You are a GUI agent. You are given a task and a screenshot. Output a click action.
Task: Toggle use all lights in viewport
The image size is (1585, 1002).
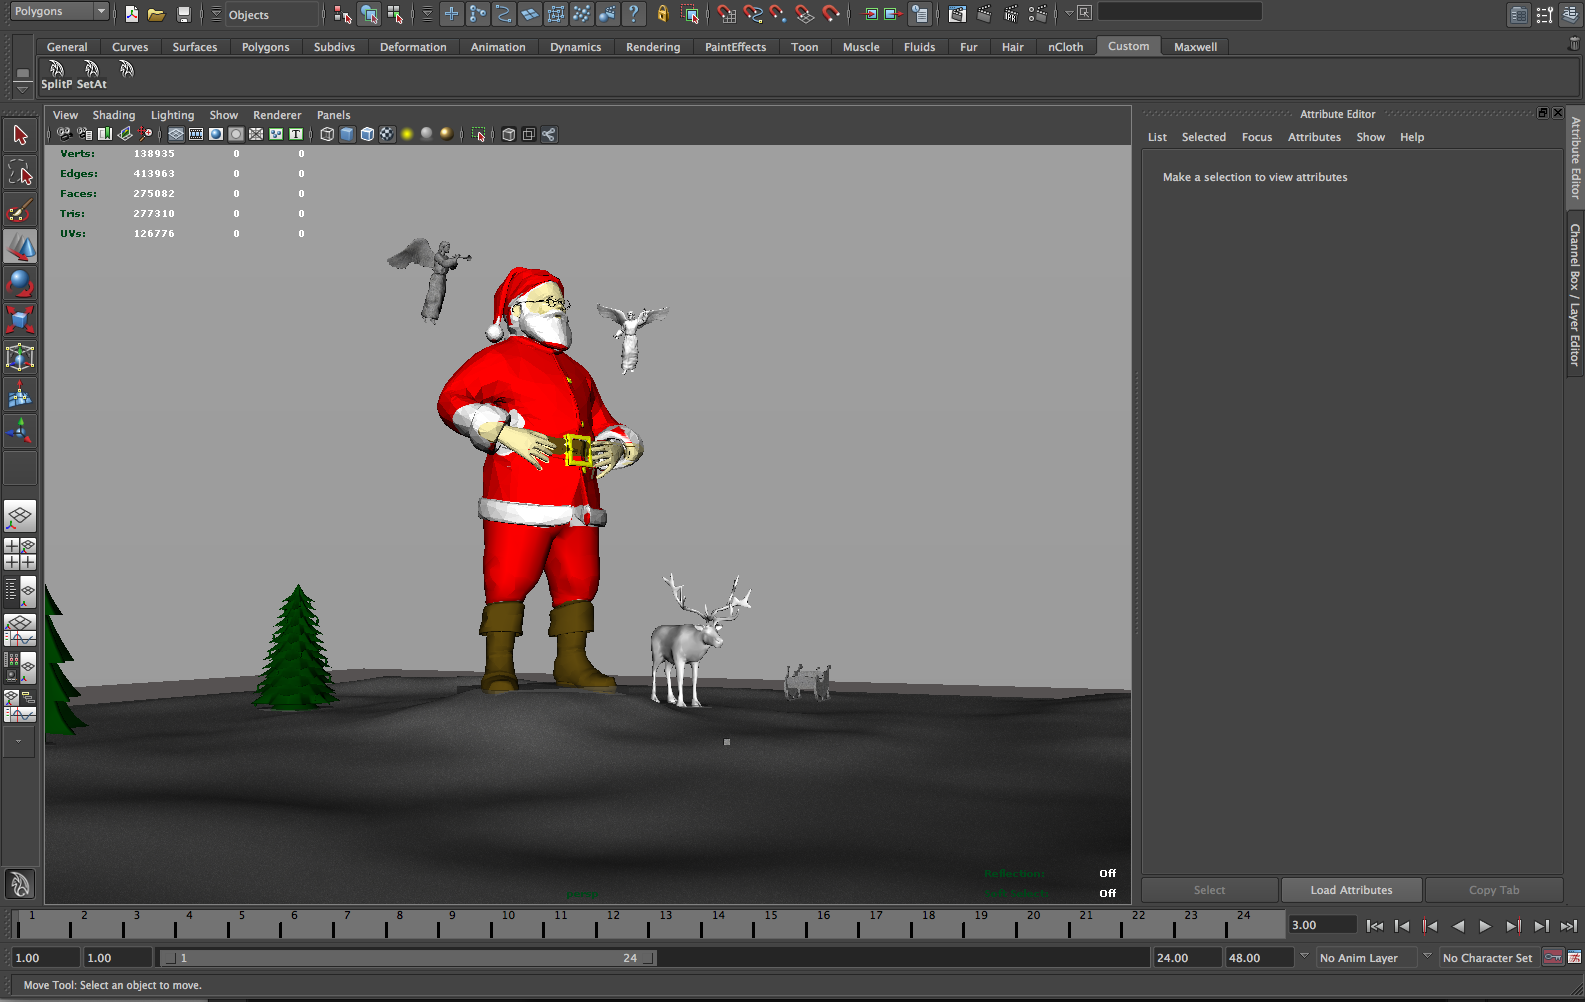(407, 134)
